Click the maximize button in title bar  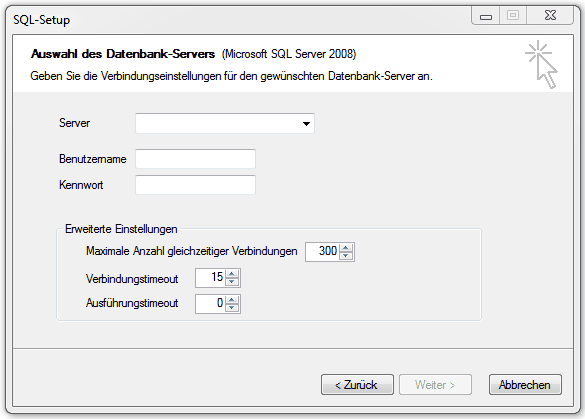click(x=513, y=16)
